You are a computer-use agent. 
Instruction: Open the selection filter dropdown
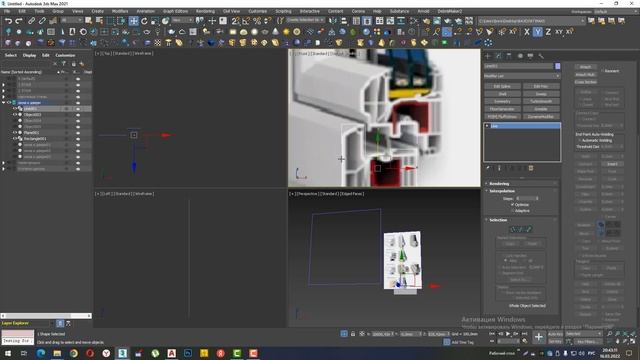72,20
